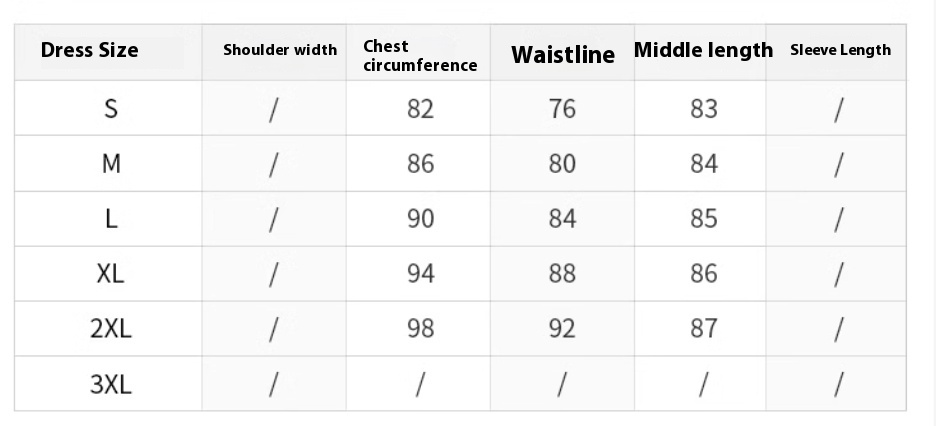Select the S size row label

tap(111, 109)
